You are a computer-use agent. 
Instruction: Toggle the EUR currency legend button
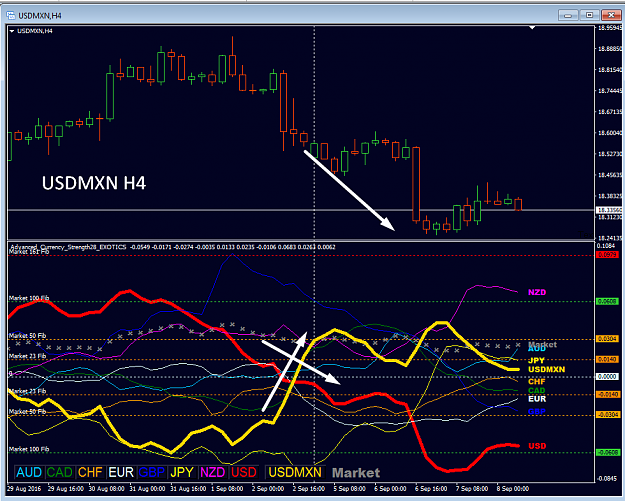pyautogui.click(x=121, y=472)
